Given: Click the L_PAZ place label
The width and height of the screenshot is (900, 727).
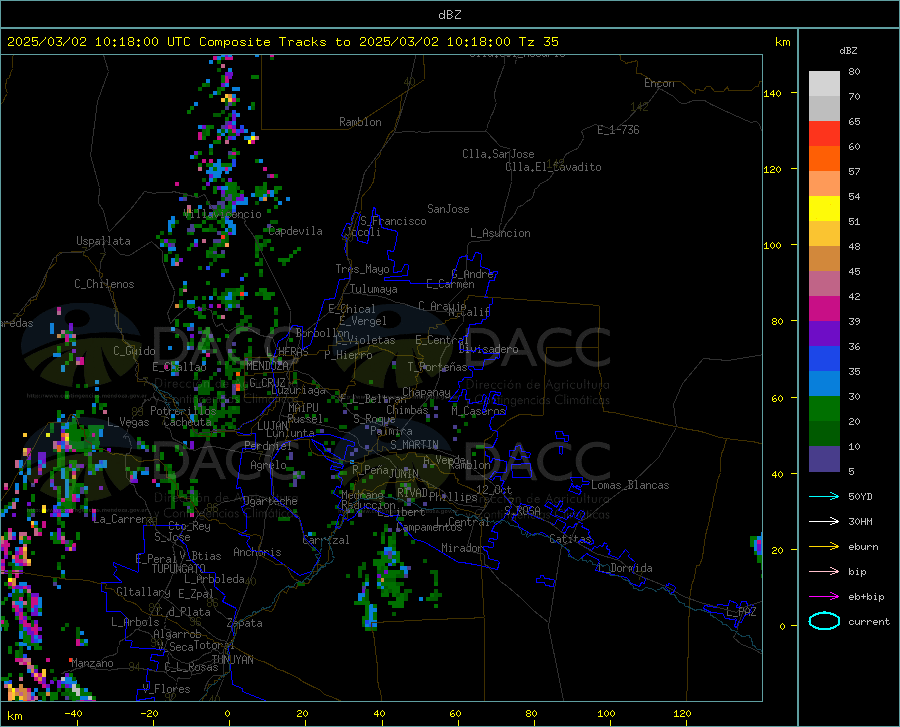Looking at the screenshot, I should point(741,612).
